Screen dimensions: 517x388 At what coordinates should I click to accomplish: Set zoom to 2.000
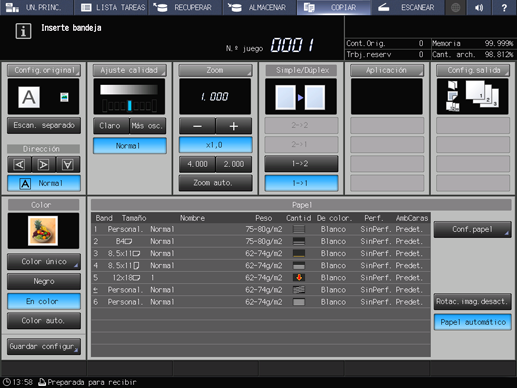coord(234,164)
